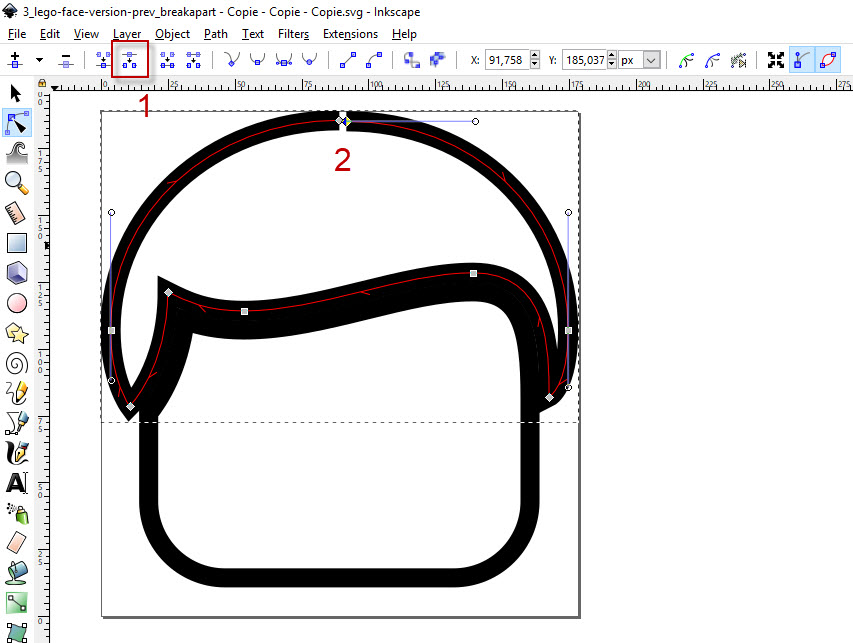Screen dimensions: 853x643
Task: Toggle clipping path editing (green icon)
Action: click(x=687, y=60)
